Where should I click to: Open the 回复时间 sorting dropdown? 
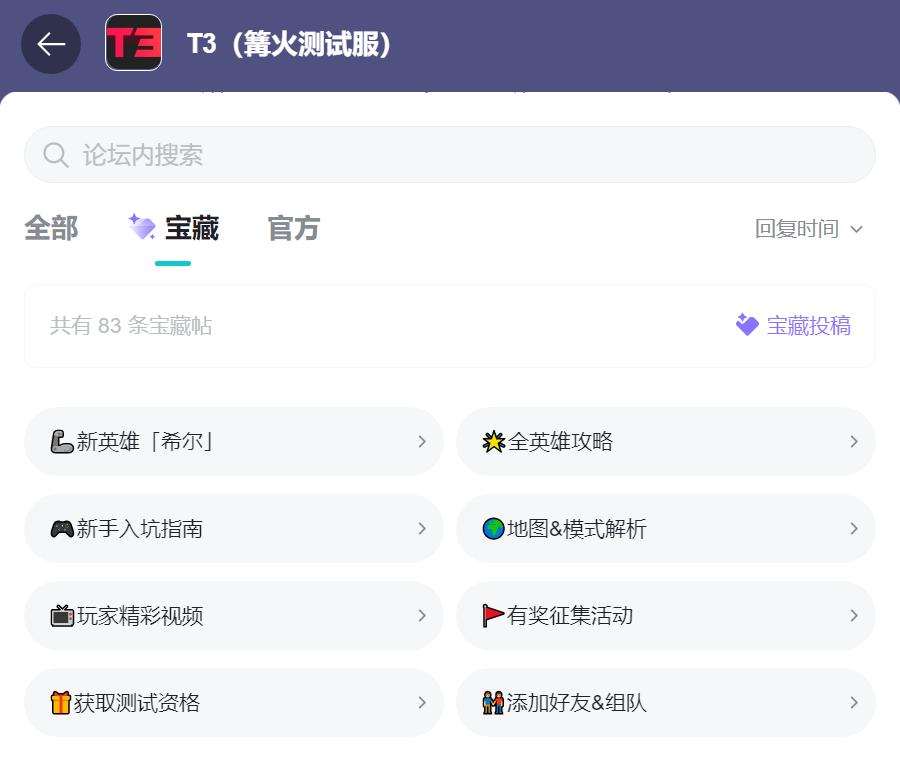(x=808, y=229)
